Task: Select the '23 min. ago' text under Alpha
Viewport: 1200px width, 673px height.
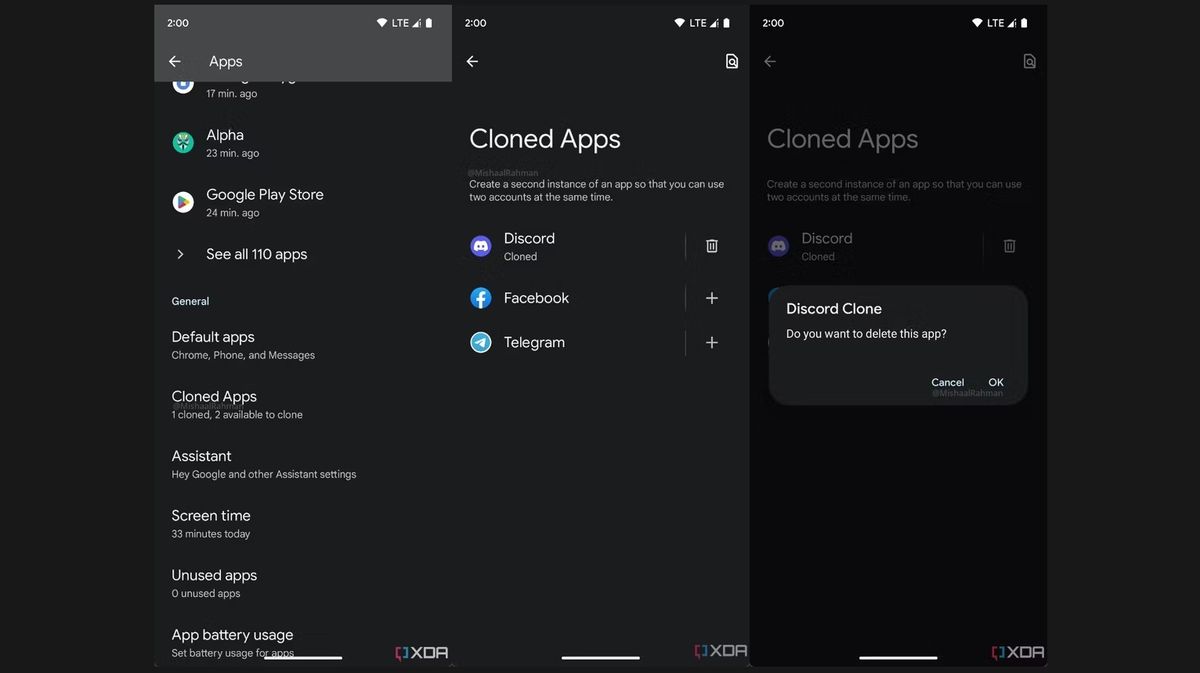Action: 232,153
